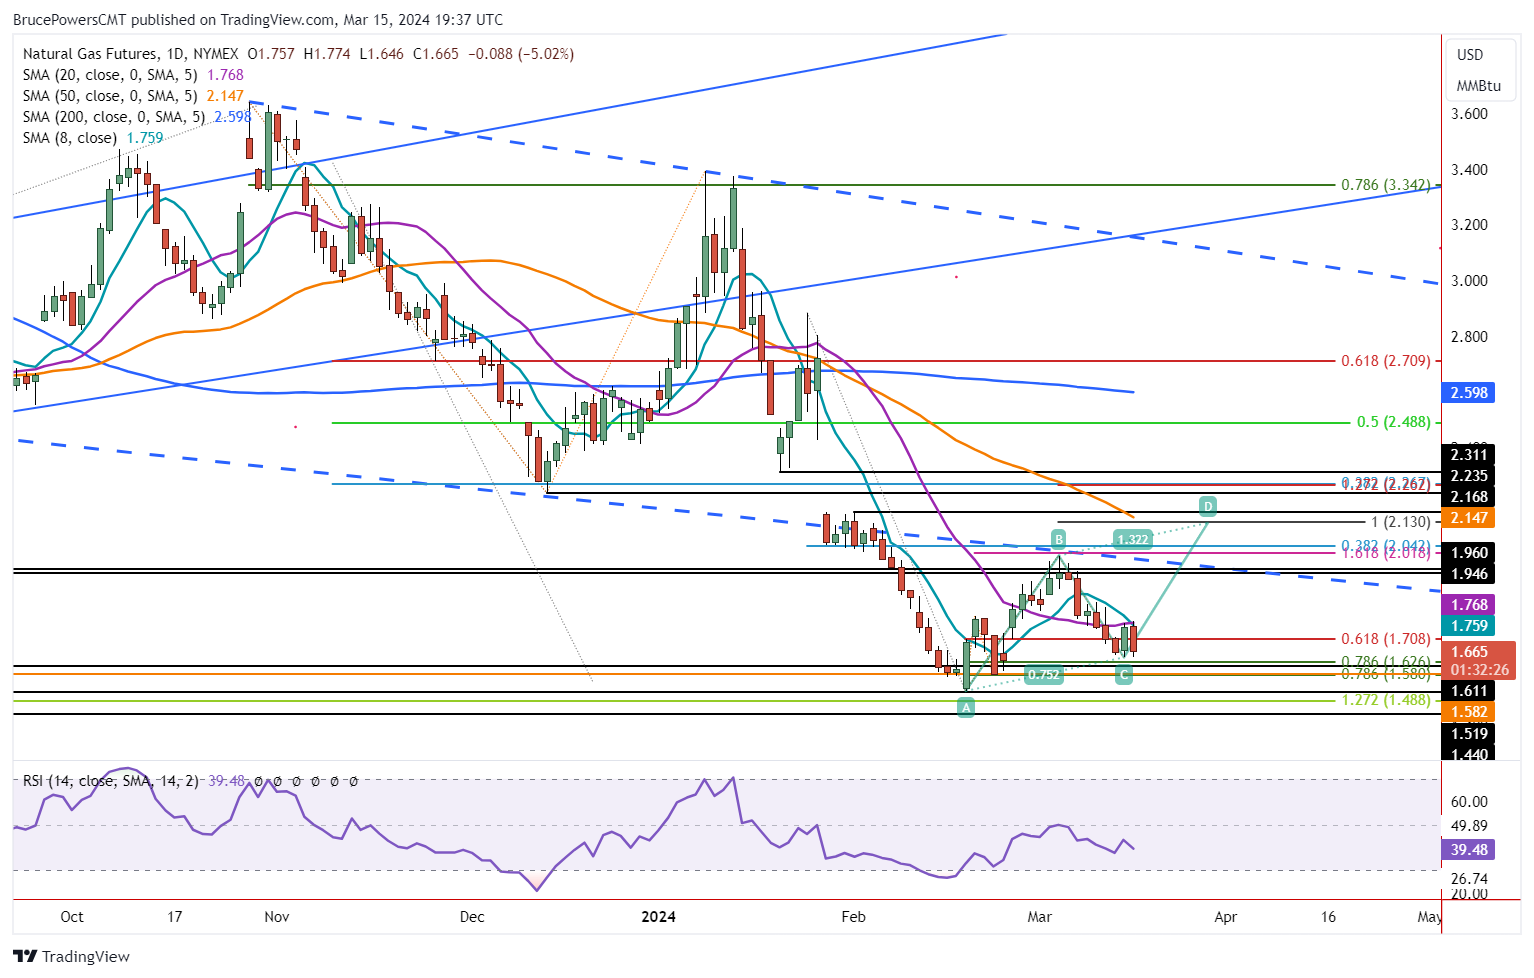Select the SMA 8 close indicator legend
The width and height of the screenshot is (1534, 978).
(93, 138)
